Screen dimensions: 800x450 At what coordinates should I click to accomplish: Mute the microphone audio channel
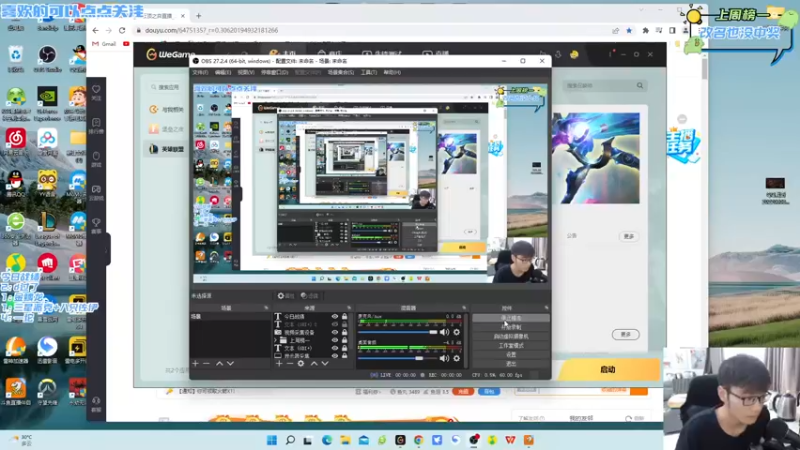pos(444,332)
